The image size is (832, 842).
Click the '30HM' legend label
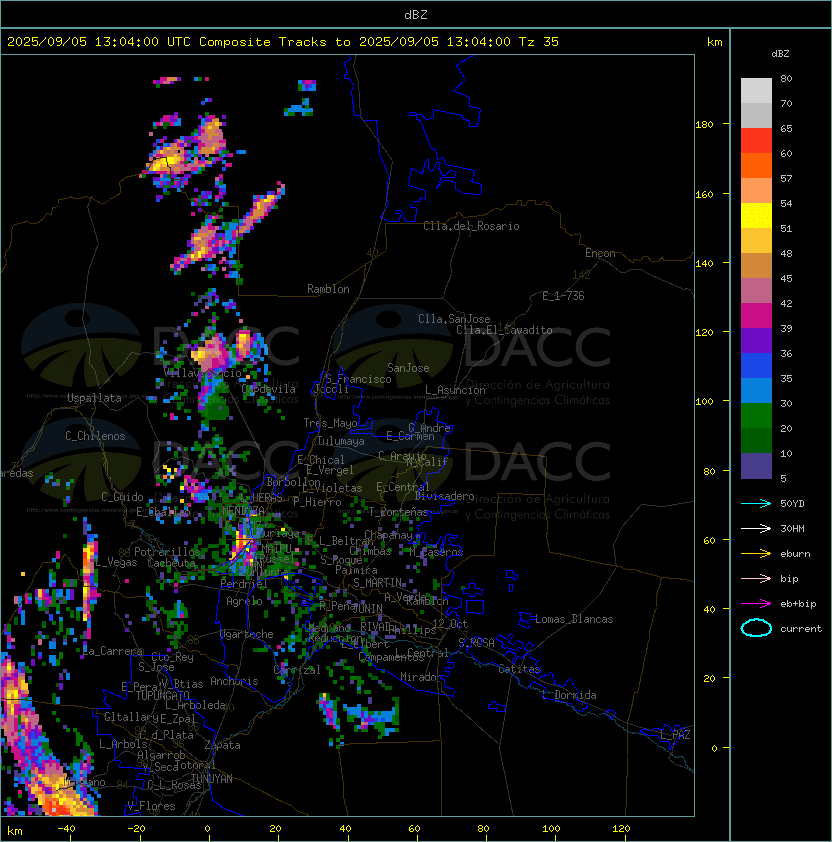click(792, 529)
